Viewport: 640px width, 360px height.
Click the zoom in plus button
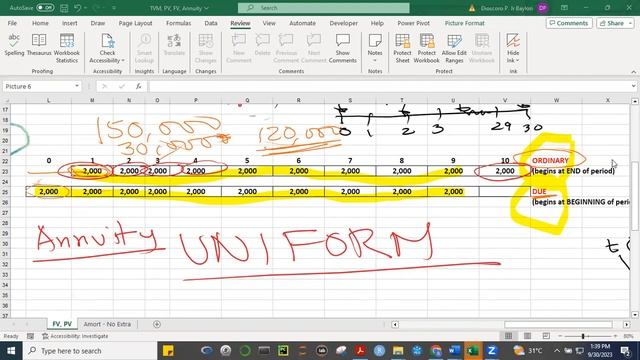point(616,336)
